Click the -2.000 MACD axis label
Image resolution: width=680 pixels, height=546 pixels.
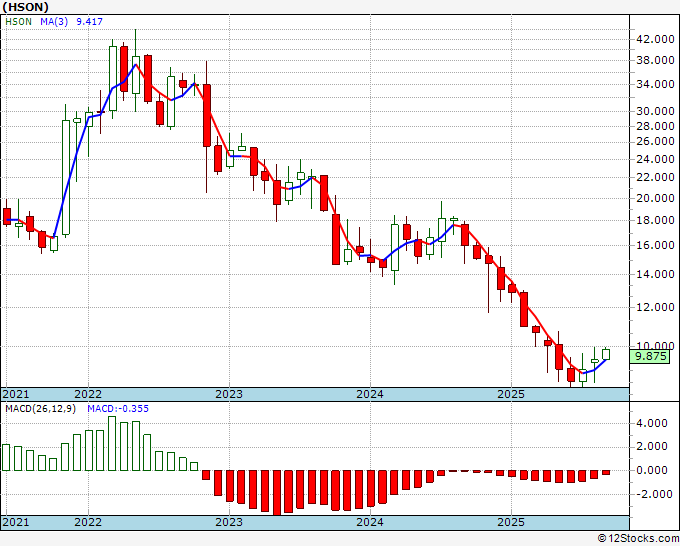pos(654,494)
